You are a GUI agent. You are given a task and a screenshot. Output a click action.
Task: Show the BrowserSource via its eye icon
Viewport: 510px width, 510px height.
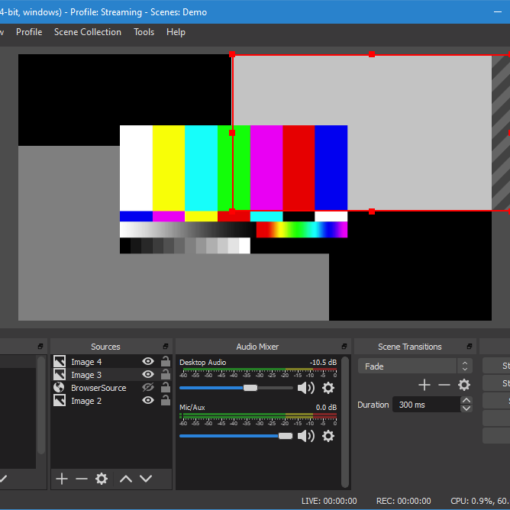click(x=148, y=387)
